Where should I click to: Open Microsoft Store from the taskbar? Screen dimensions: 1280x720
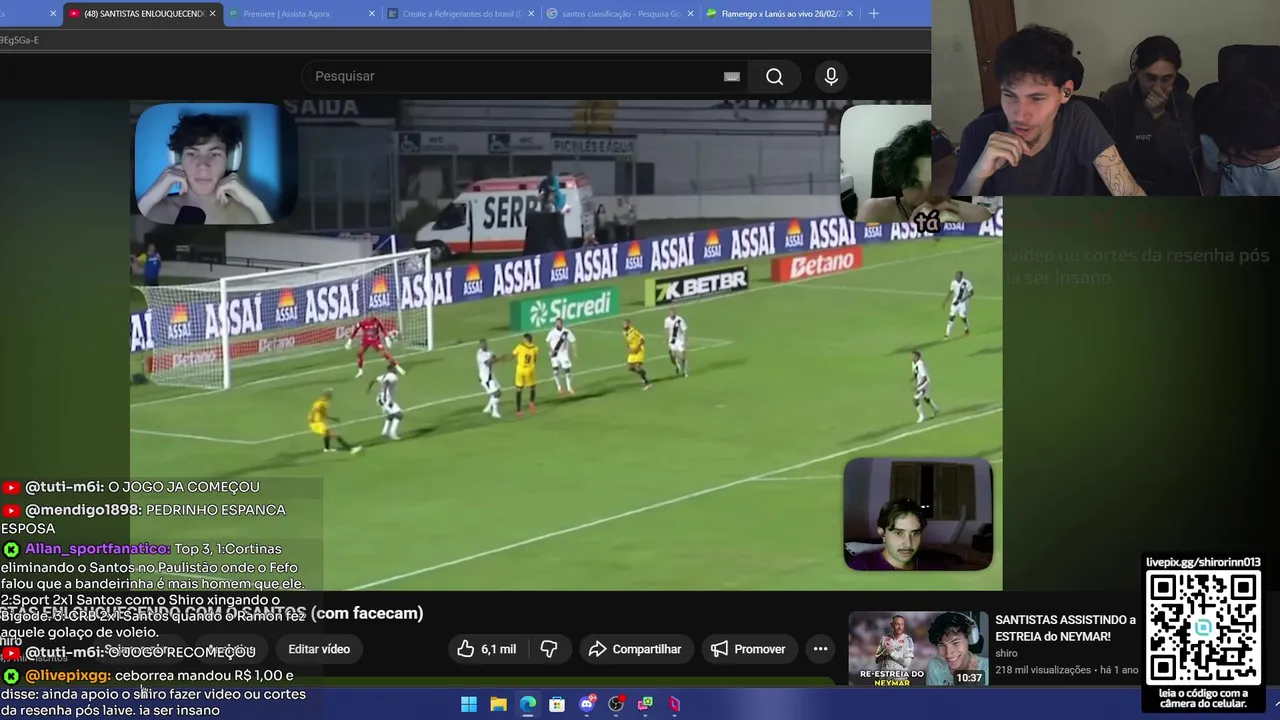[557, 704]
